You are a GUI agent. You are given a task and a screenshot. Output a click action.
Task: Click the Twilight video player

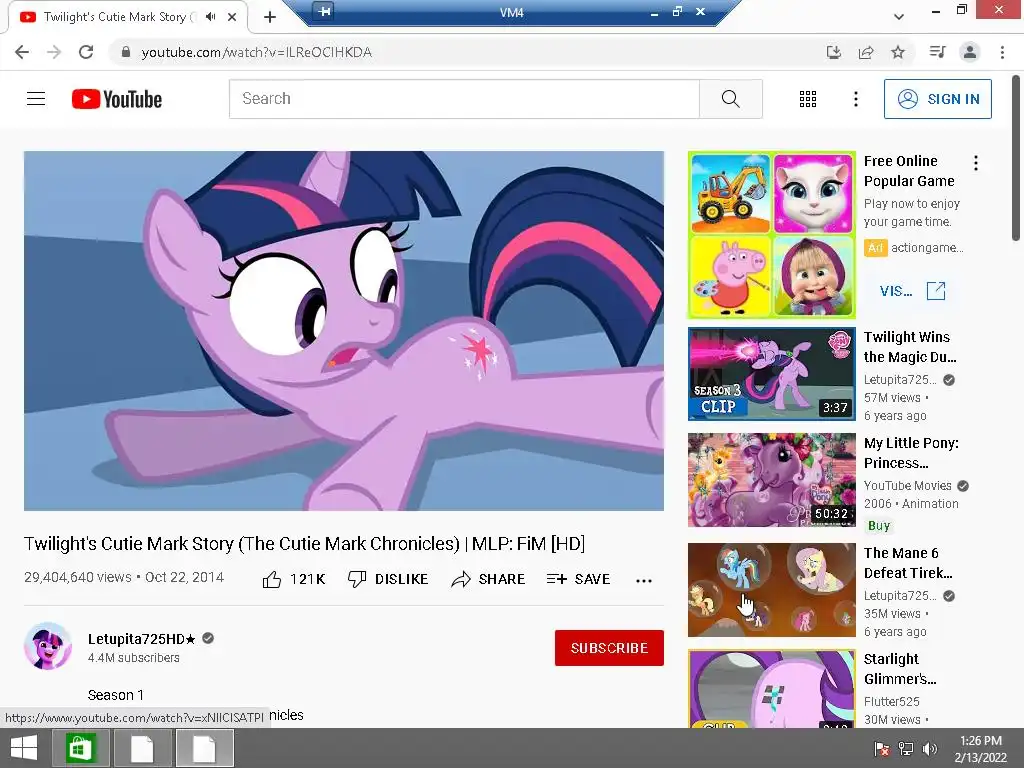(x=344, y=331)
